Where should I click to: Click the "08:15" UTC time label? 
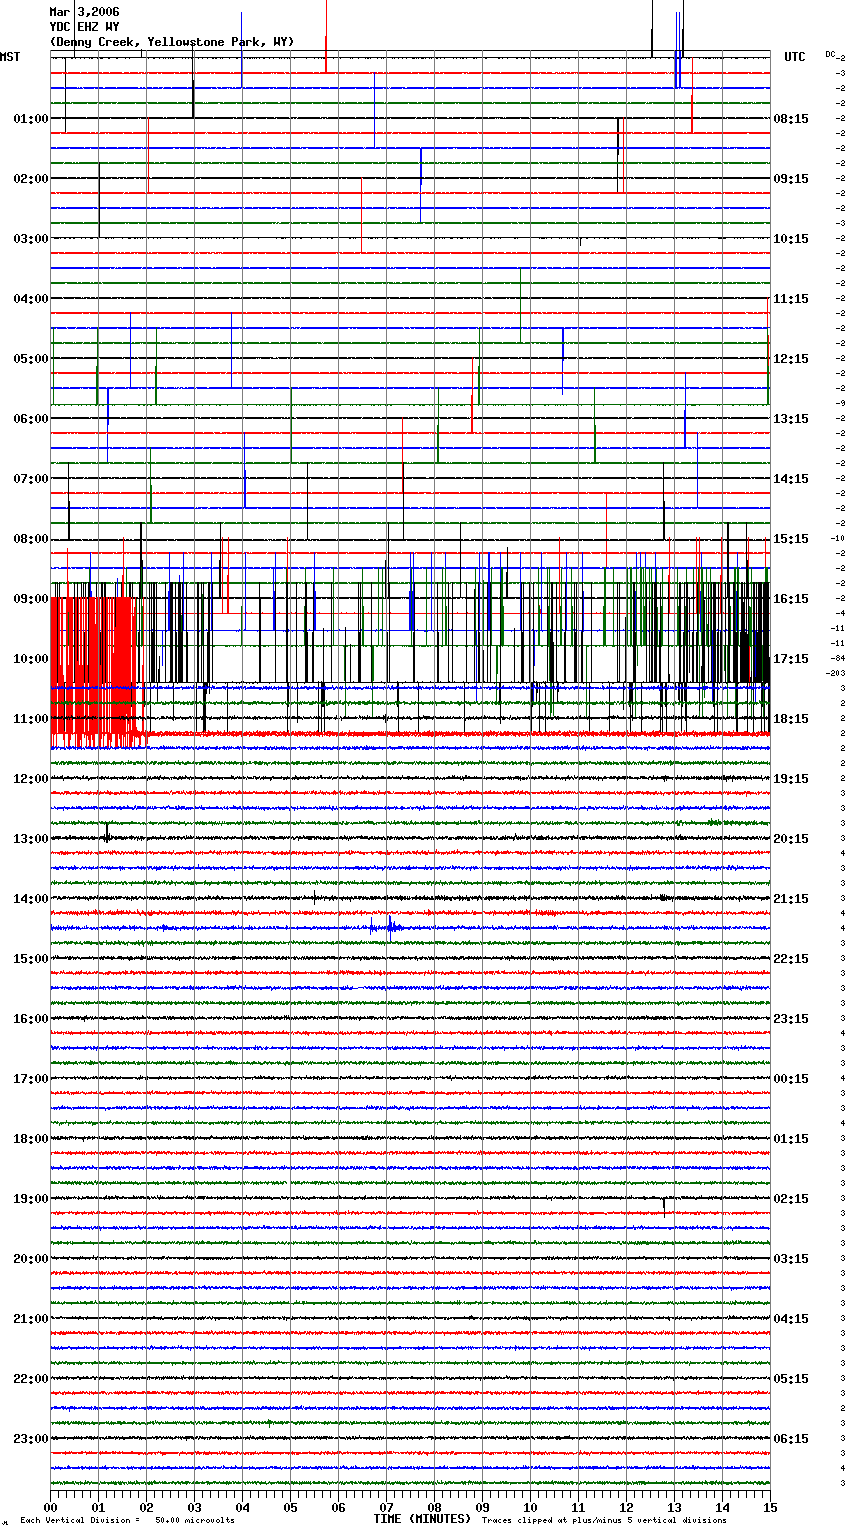click(791, 119)
